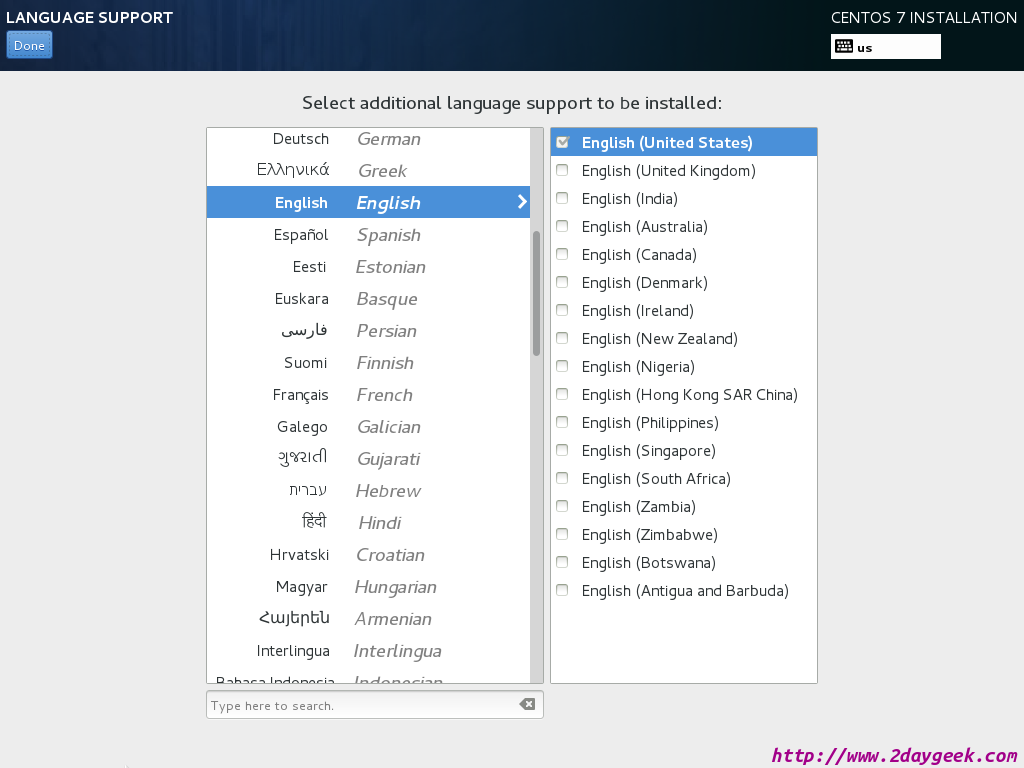This screenshot has width=1024, height=768.
Task: Pick Hindi from the language list
Action: pos(368,522)
